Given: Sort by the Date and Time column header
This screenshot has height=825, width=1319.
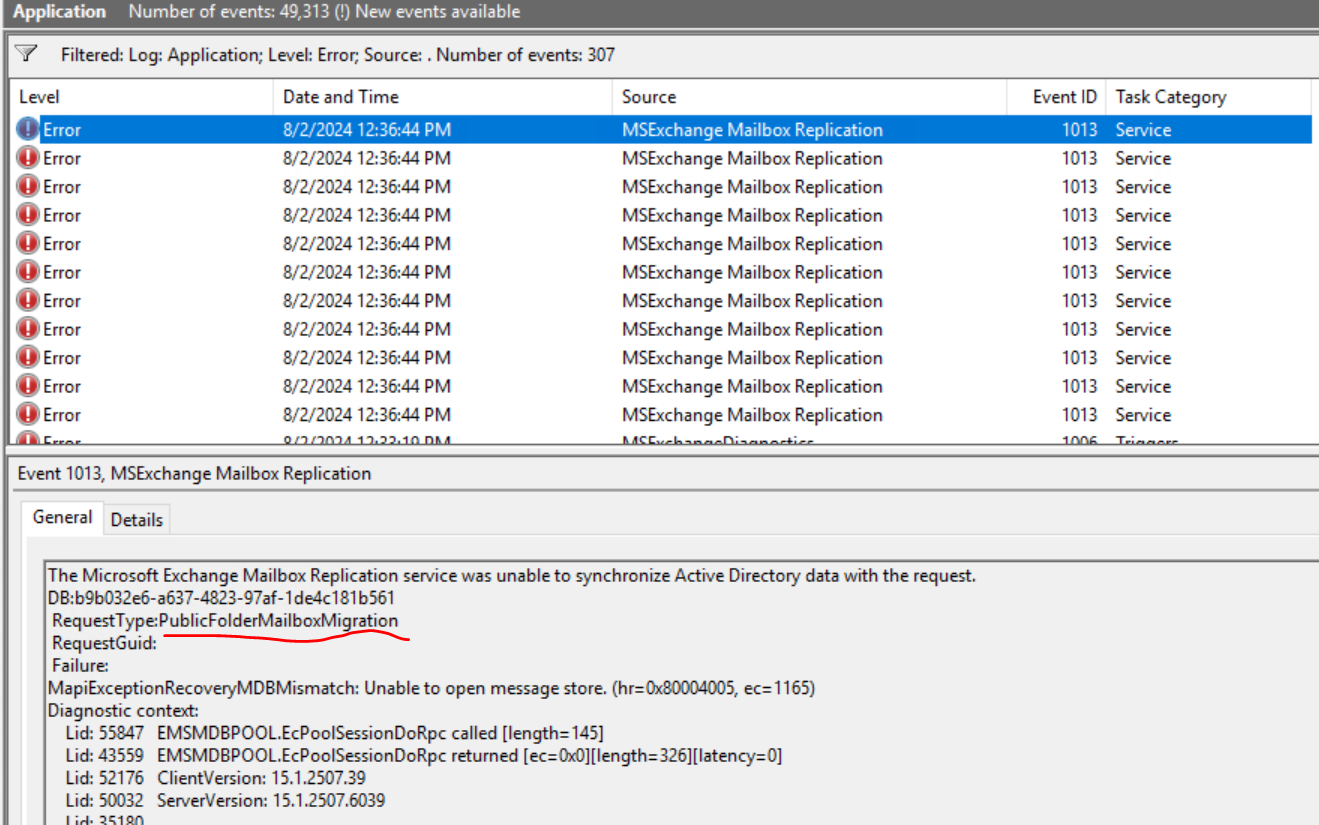Looking at the screenshot, I should click(x=340, y=97).
